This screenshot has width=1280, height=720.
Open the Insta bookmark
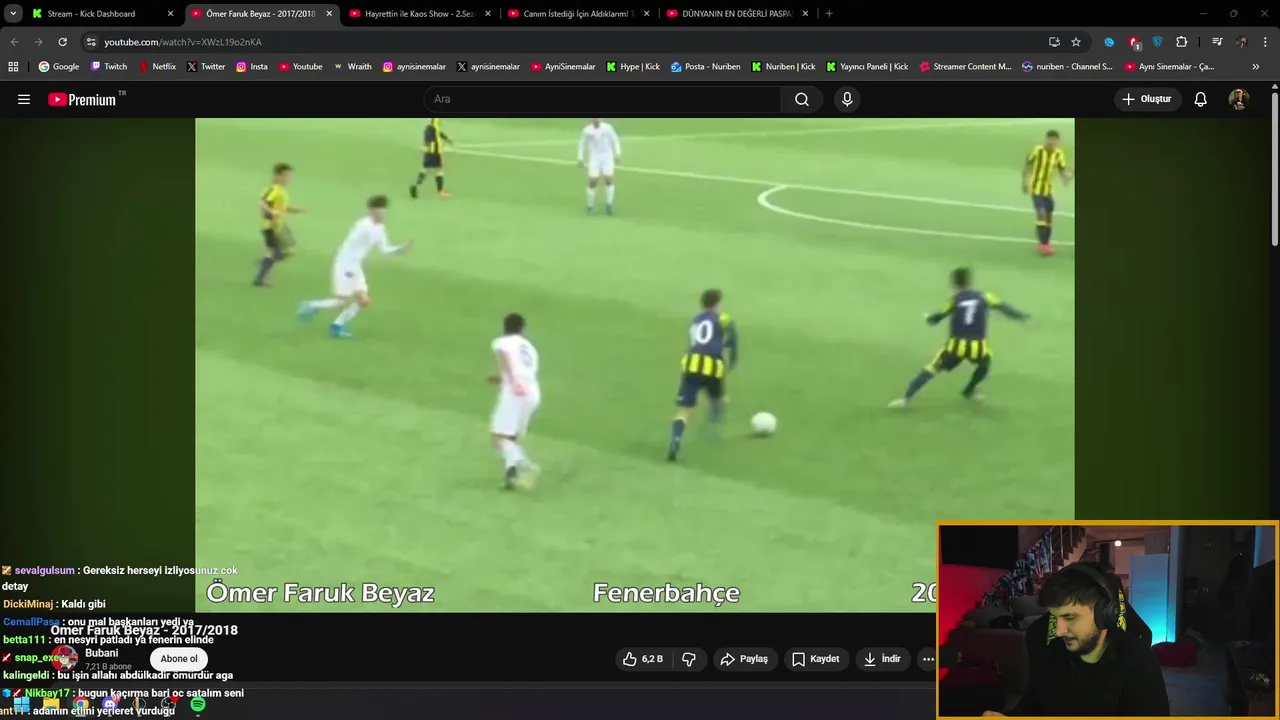click(x=252, y=67)
